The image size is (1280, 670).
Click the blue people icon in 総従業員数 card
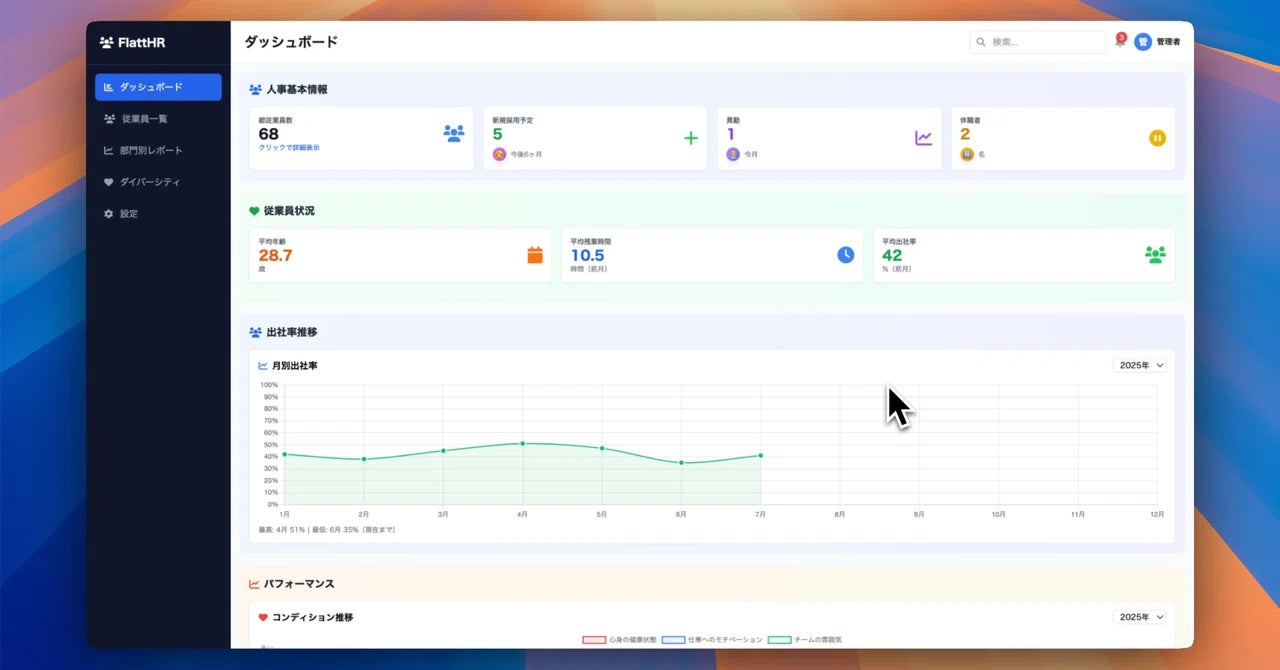454,133
